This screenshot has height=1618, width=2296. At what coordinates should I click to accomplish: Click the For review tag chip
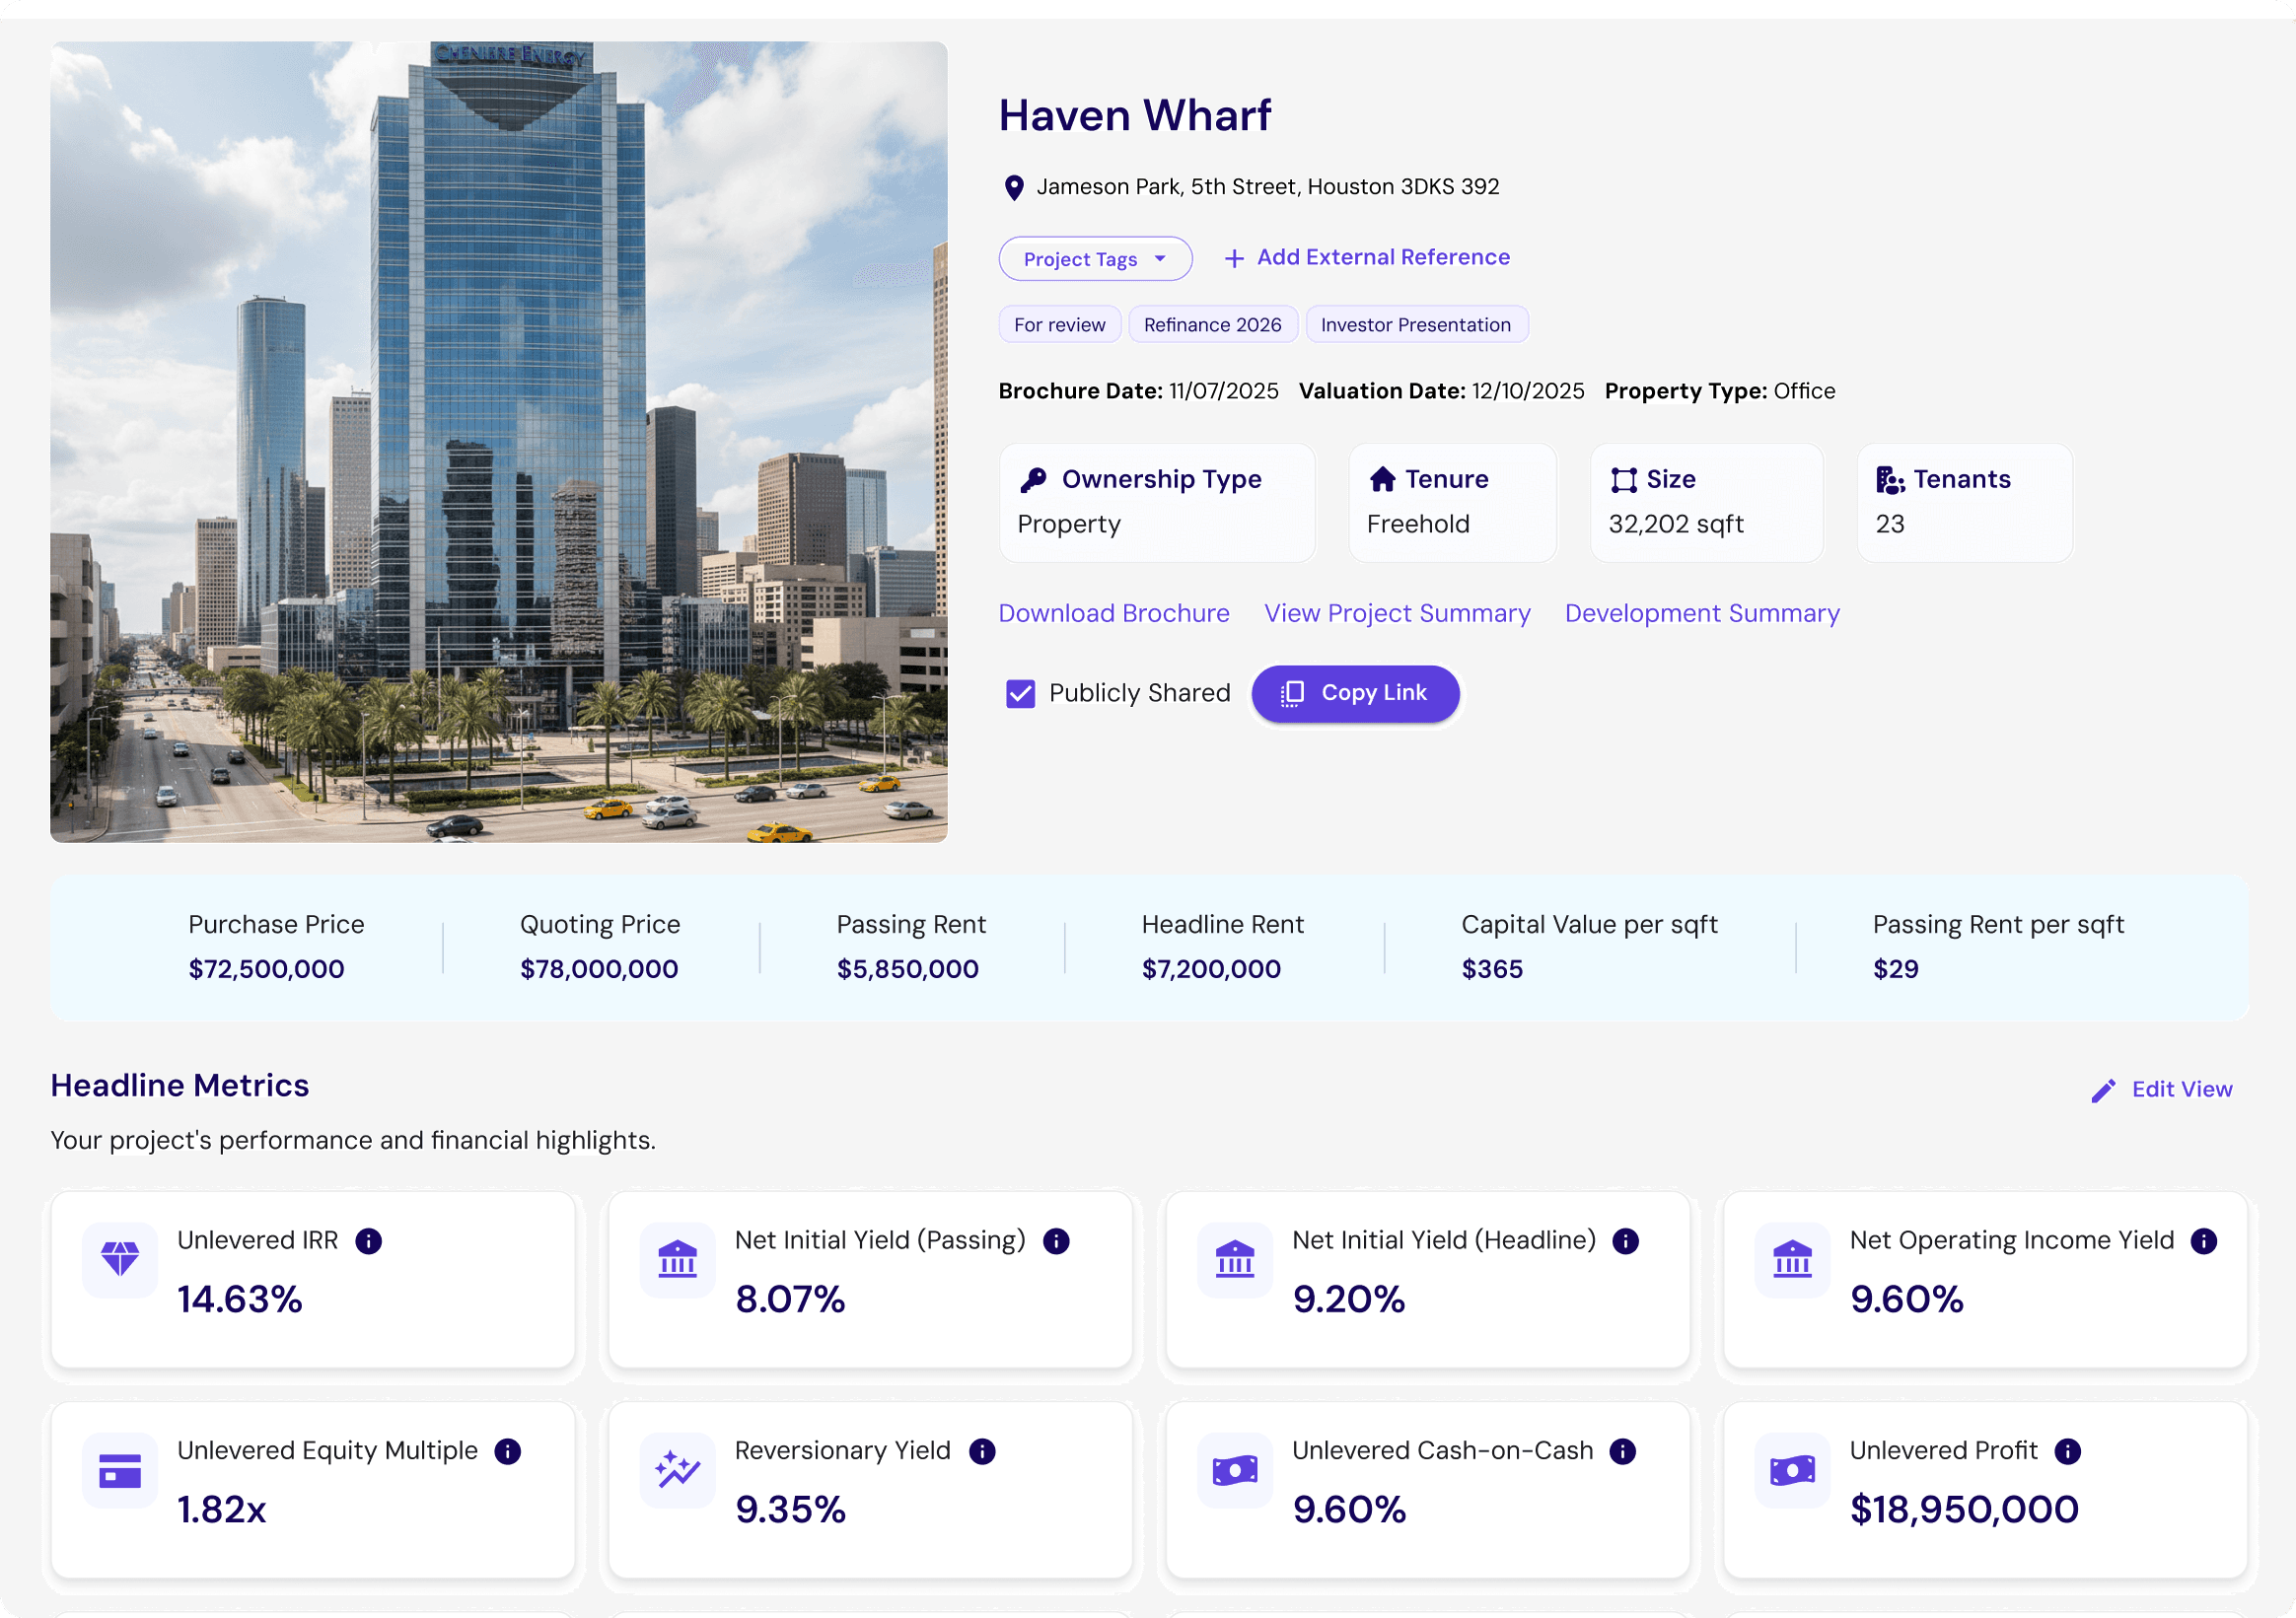[x=1059, y=325]
